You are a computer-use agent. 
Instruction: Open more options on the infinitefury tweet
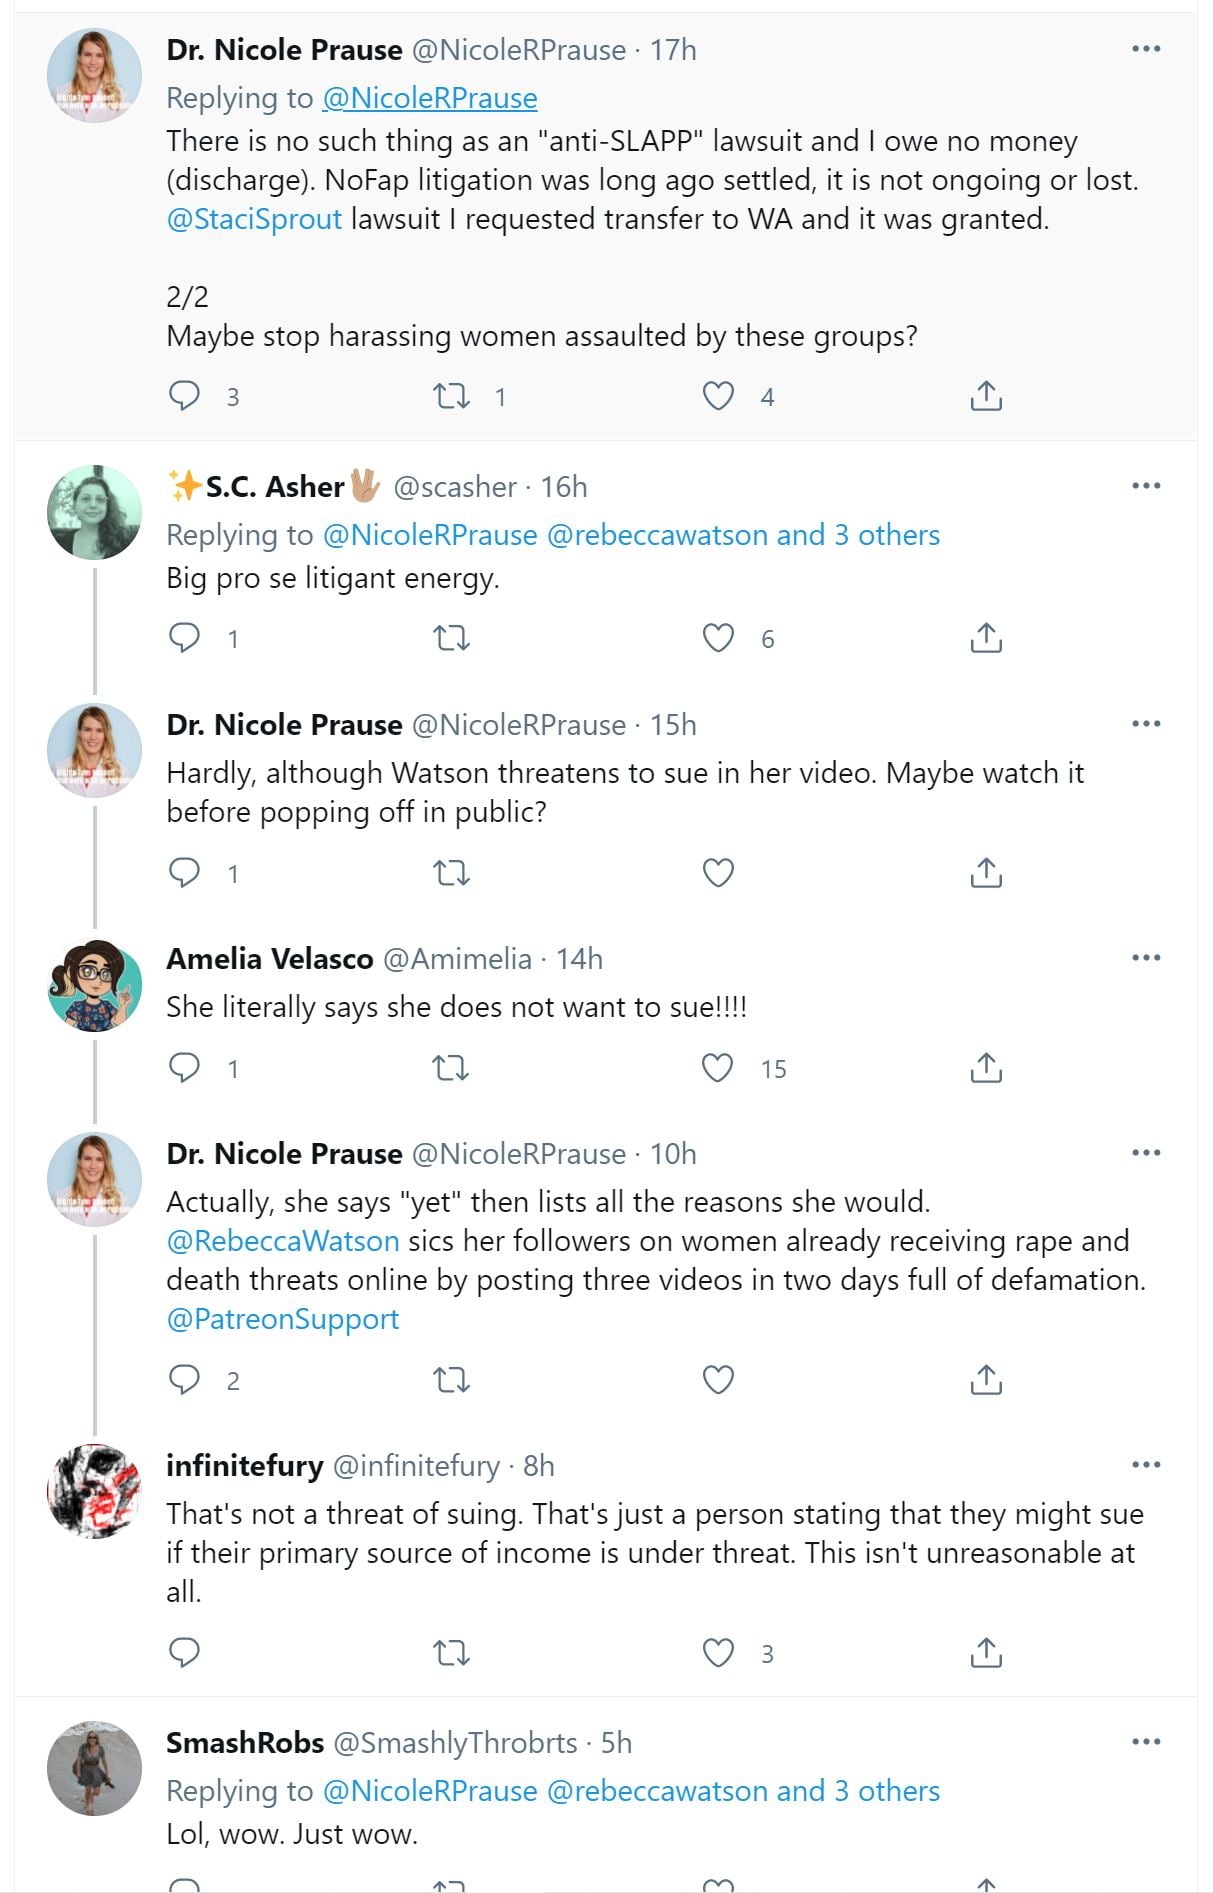pyautogui.click(x=1145, y=1465)
